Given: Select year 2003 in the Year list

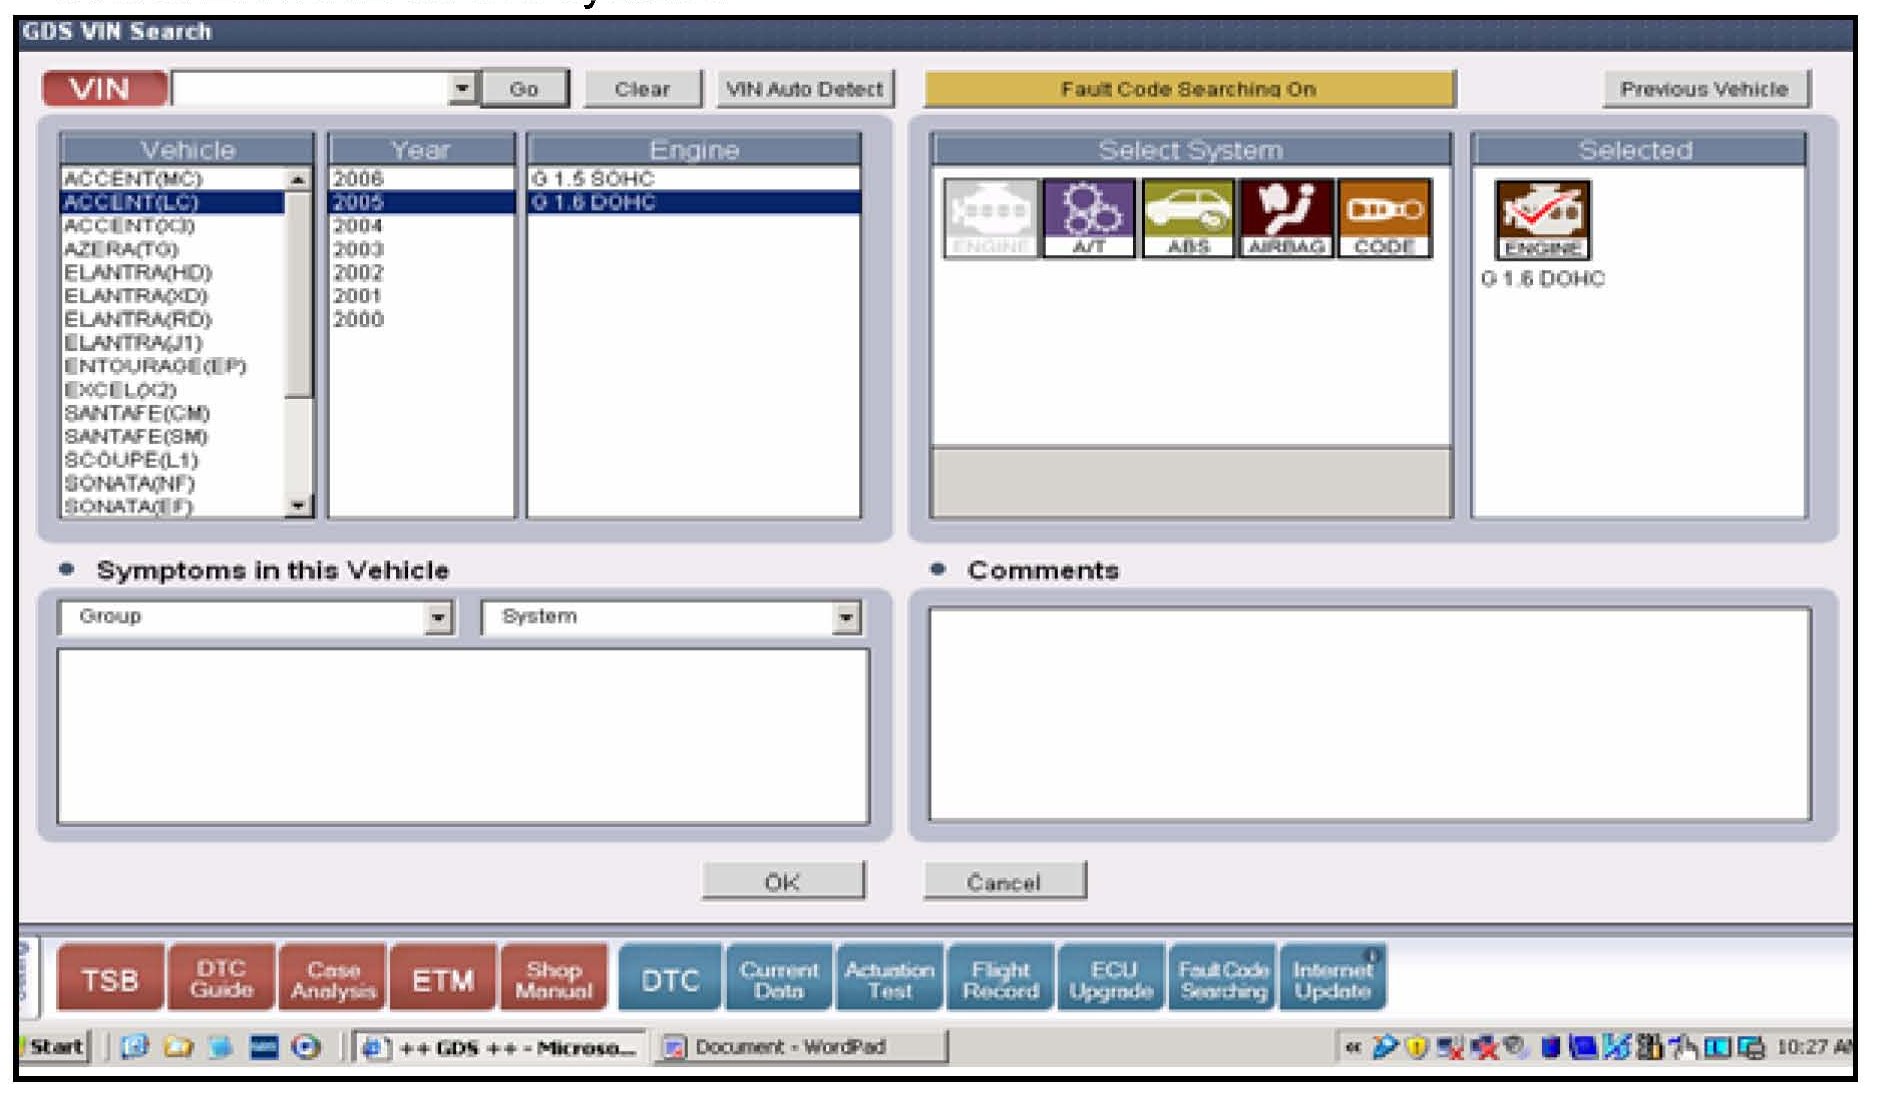Looking at the screenshot, I should click(x=358, y=249).
